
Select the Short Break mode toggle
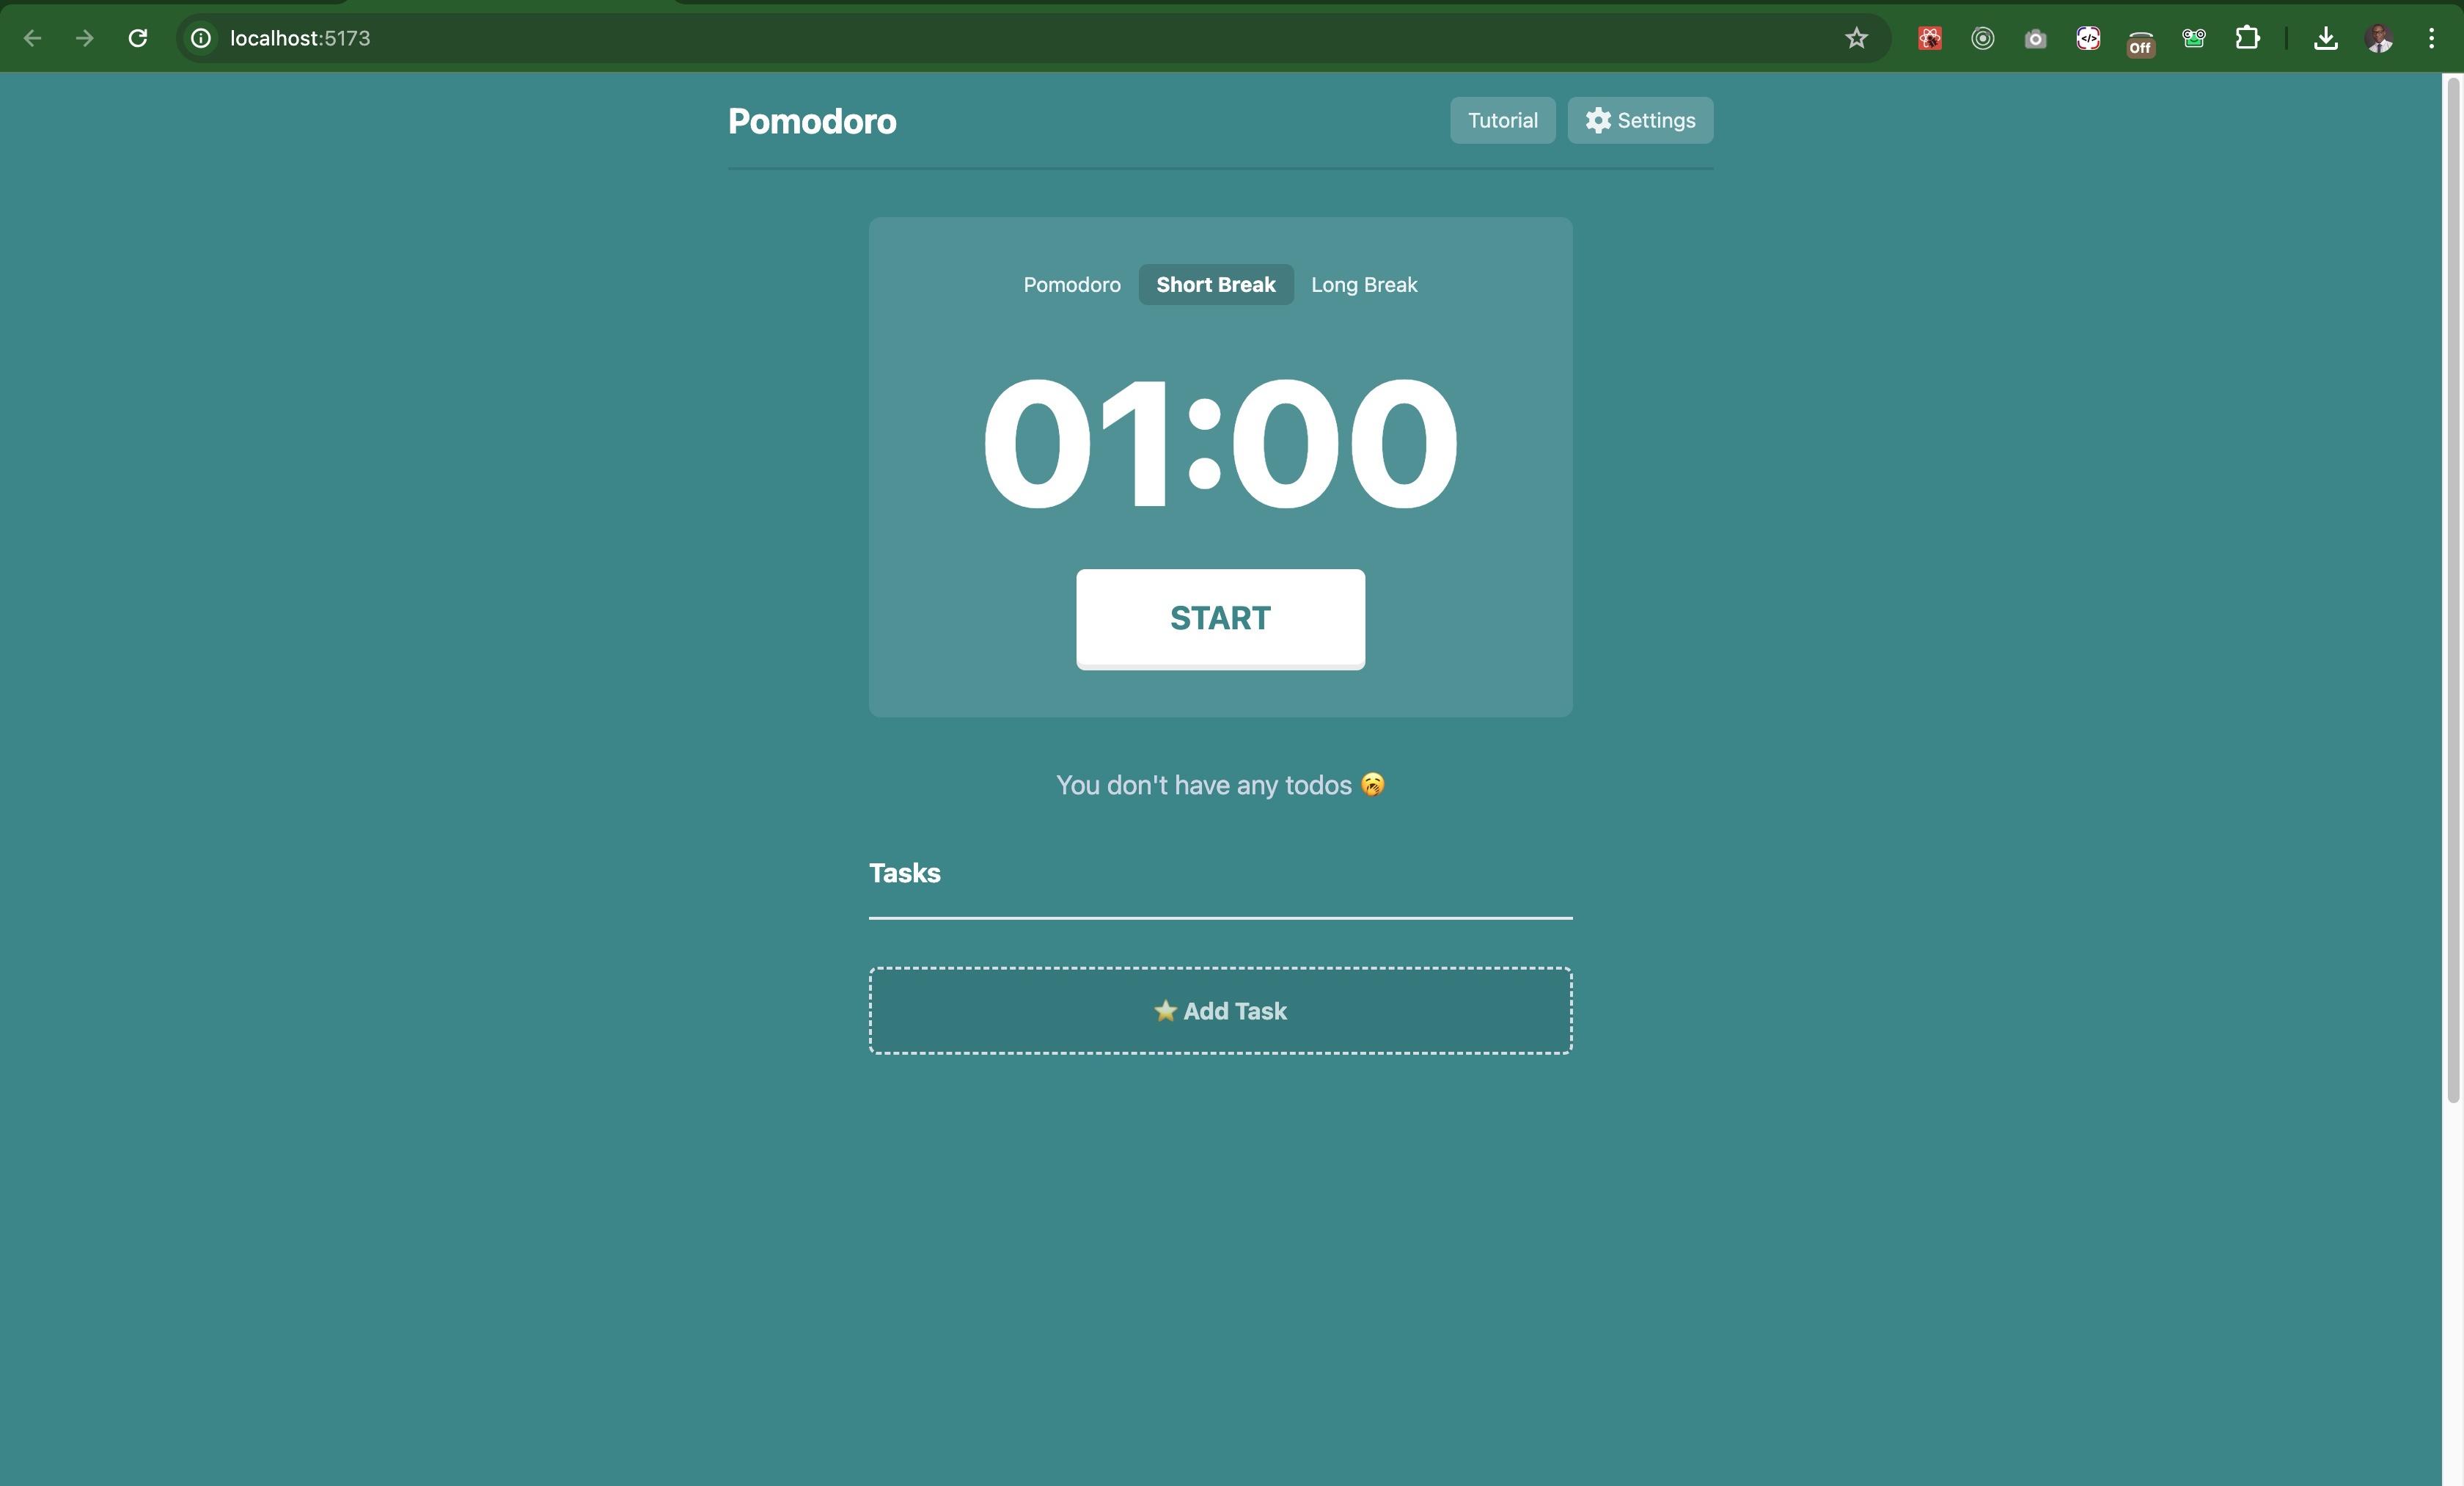coord(1214,283)
